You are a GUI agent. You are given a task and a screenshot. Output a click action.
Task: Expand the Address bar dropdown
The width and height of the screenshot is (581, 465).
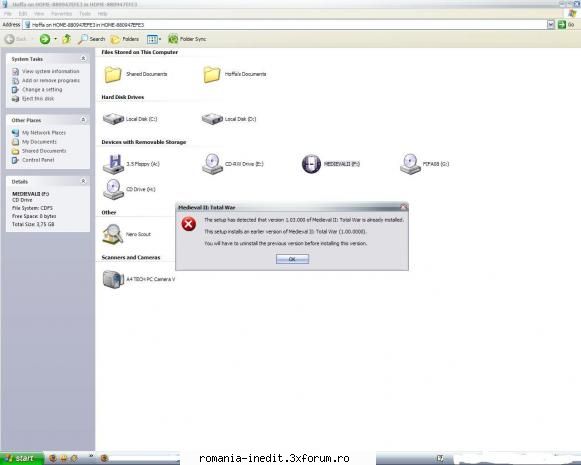pos(551,24)
